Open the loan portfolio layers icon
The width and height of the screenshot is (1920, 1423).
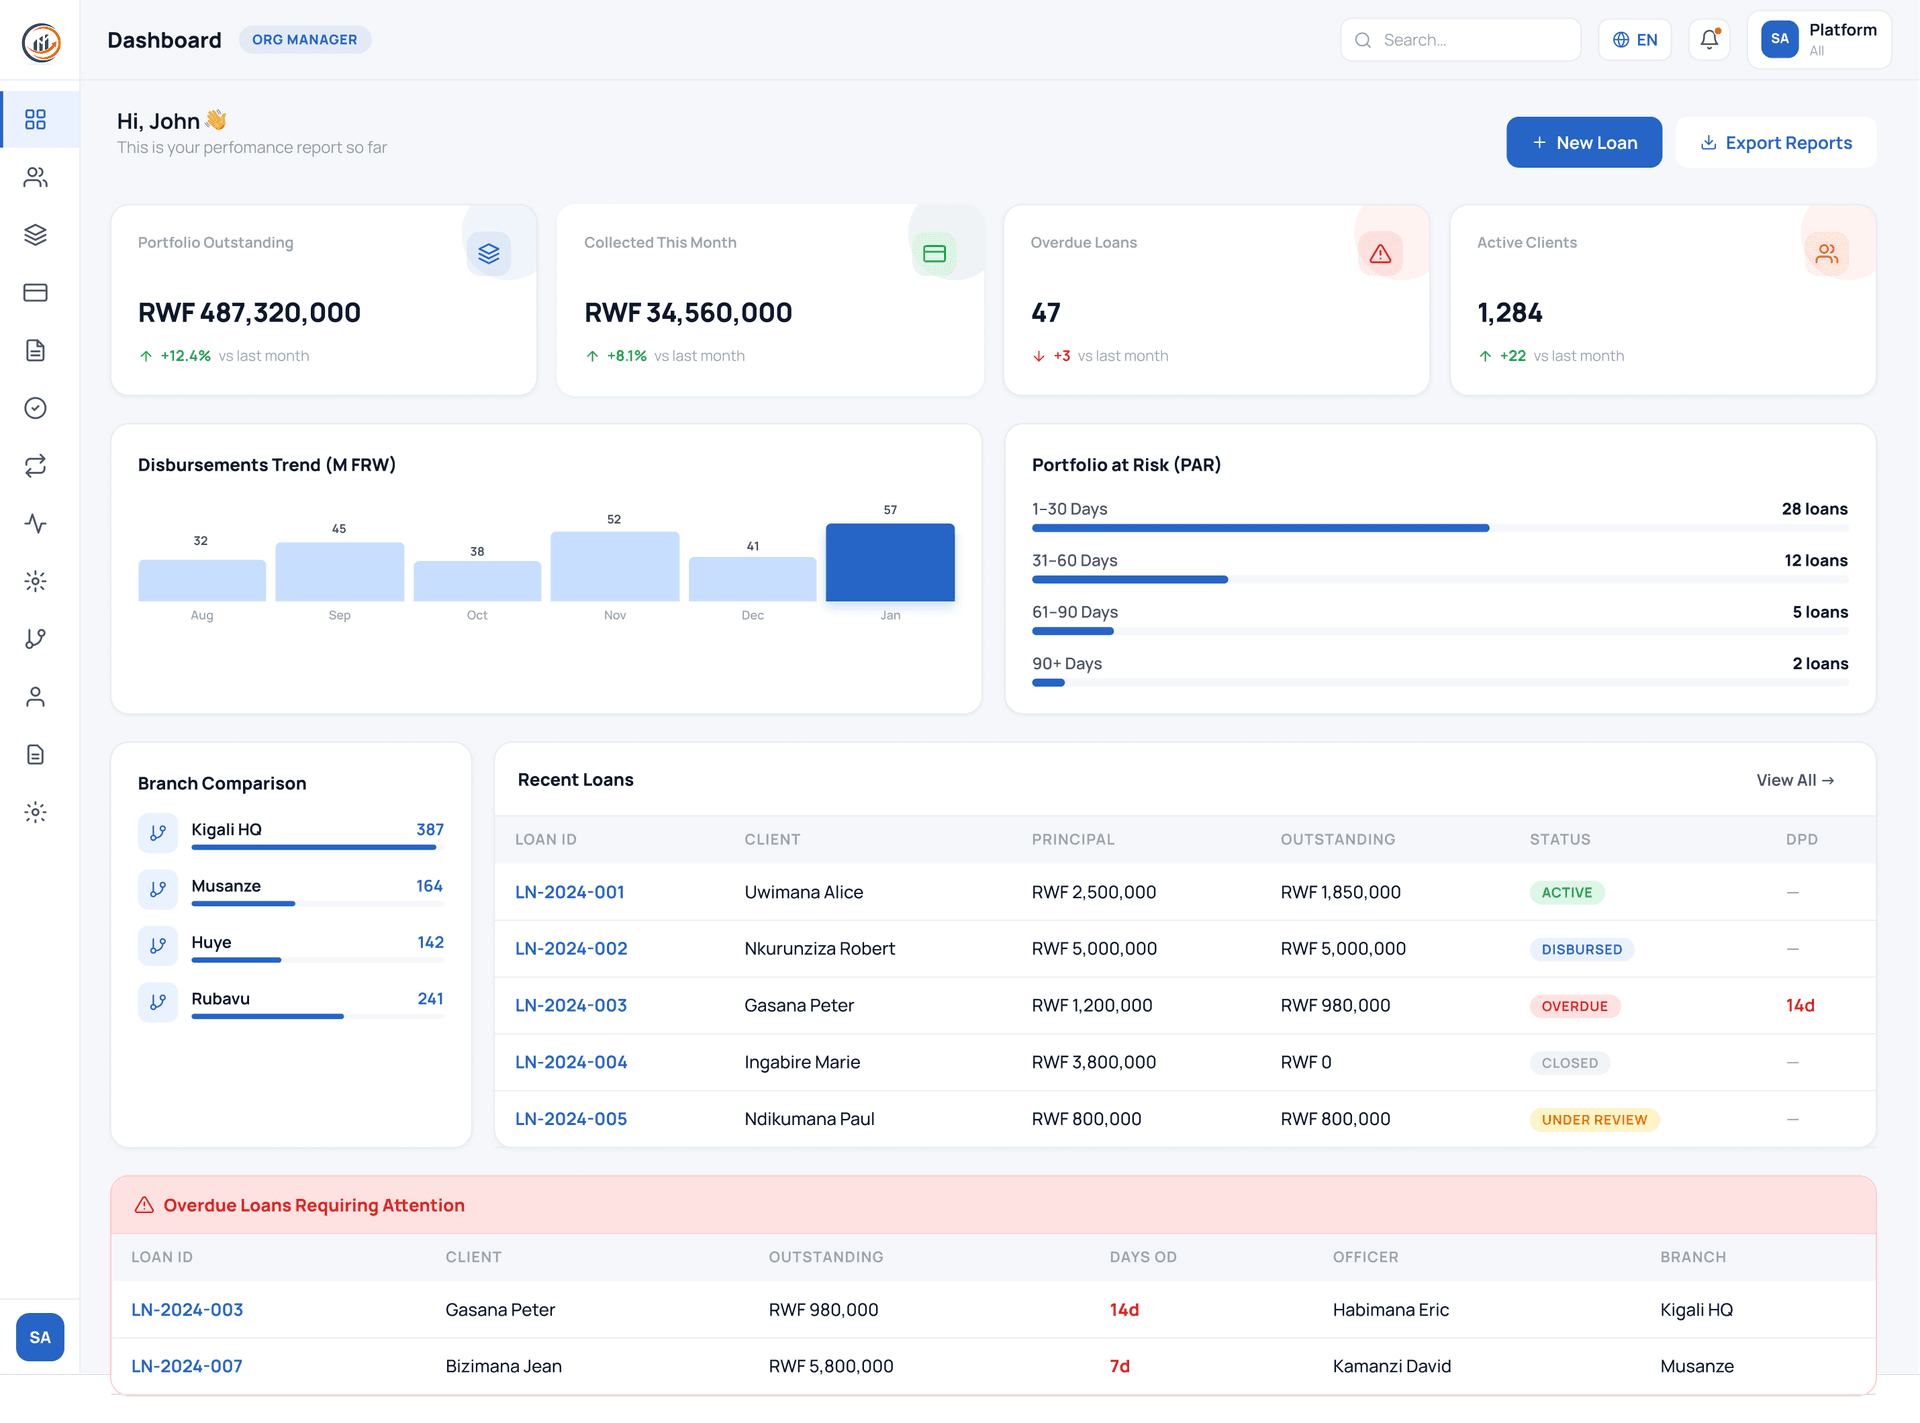pos(36,236)
